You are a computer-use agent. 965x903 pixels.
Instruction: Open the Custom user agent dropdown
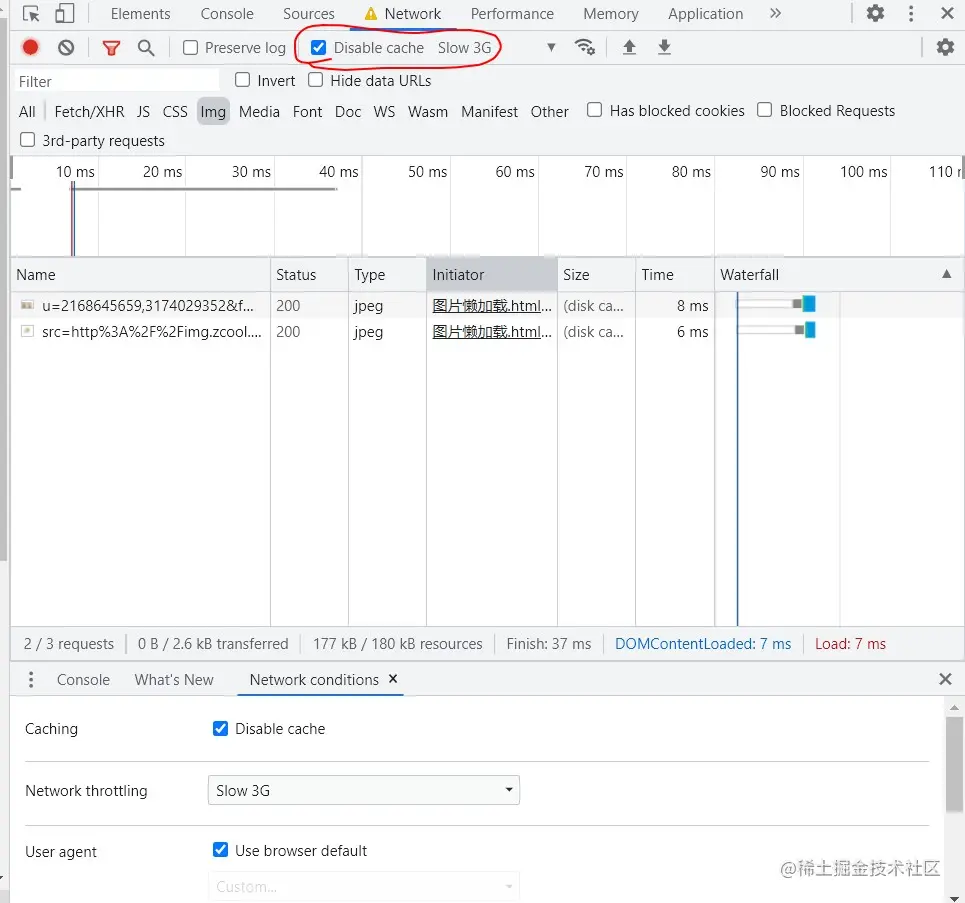364,886
